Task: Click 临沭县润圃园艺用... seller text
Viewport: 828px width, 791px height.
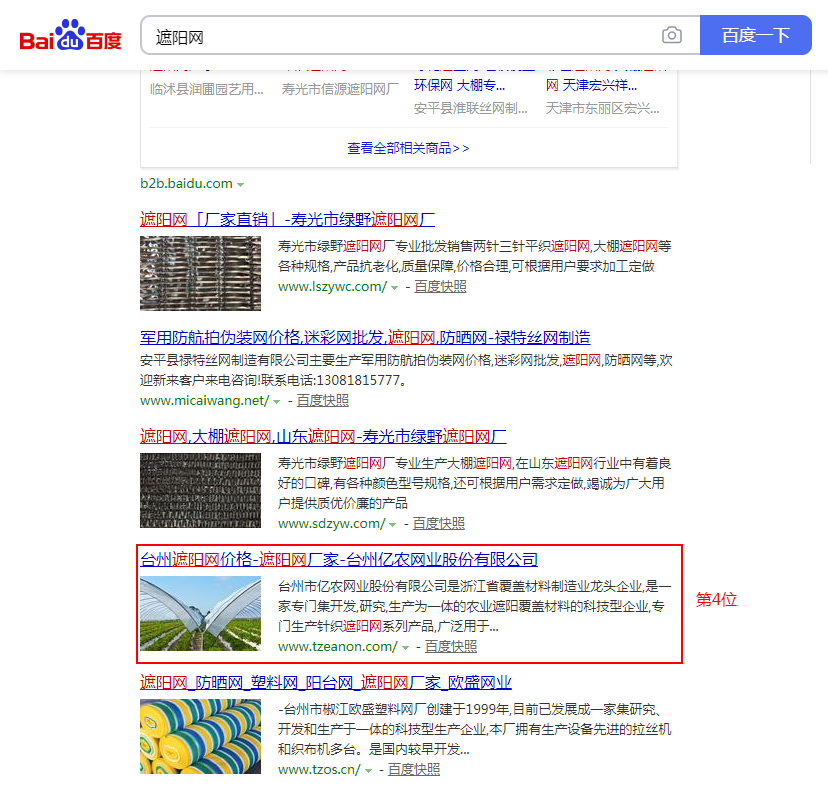Action: [x=206, y=89]
